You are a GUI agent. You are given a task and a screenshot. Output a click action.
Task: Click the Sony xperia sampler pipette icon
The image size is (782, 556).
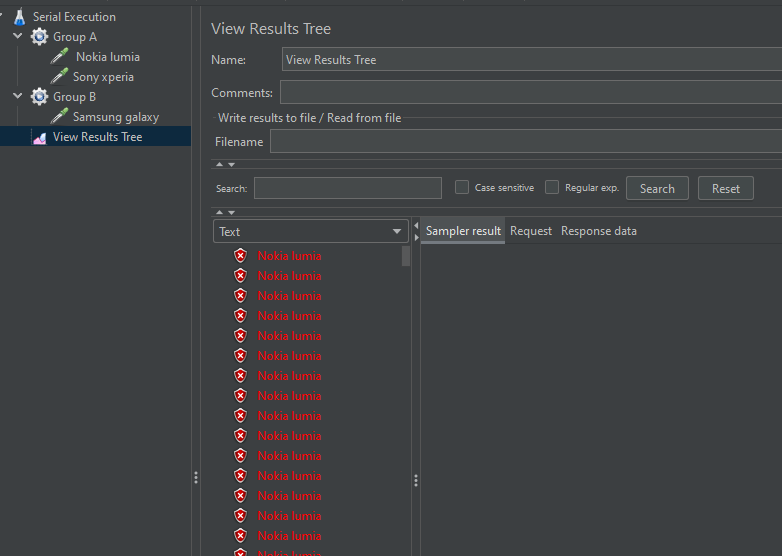tap(59, 77)
